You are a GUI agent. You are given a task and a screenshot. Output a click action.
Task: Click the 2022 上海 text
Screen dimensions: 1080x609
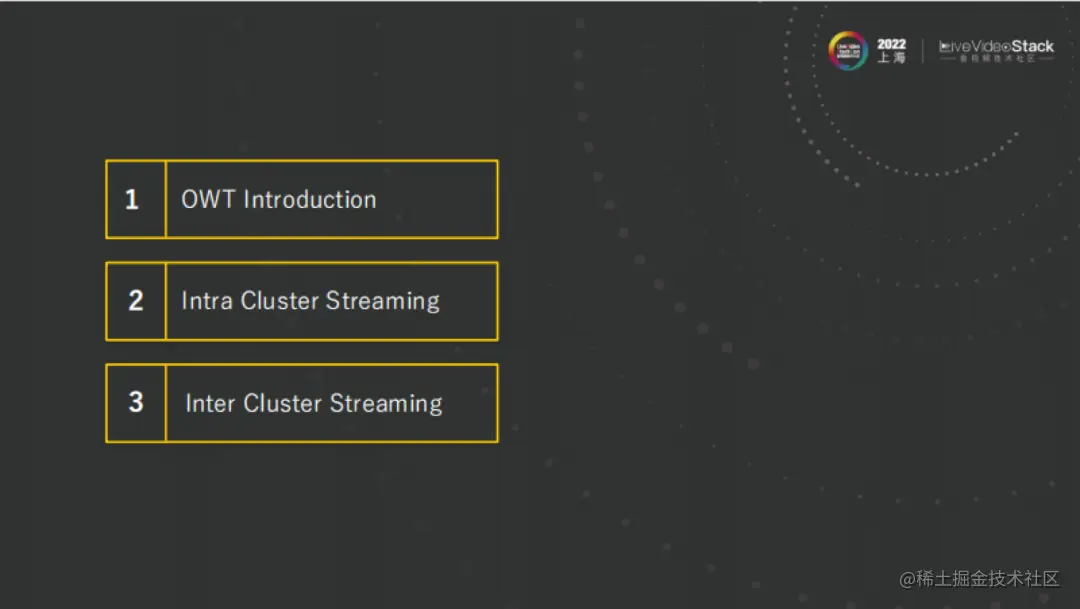coord(891,51)
